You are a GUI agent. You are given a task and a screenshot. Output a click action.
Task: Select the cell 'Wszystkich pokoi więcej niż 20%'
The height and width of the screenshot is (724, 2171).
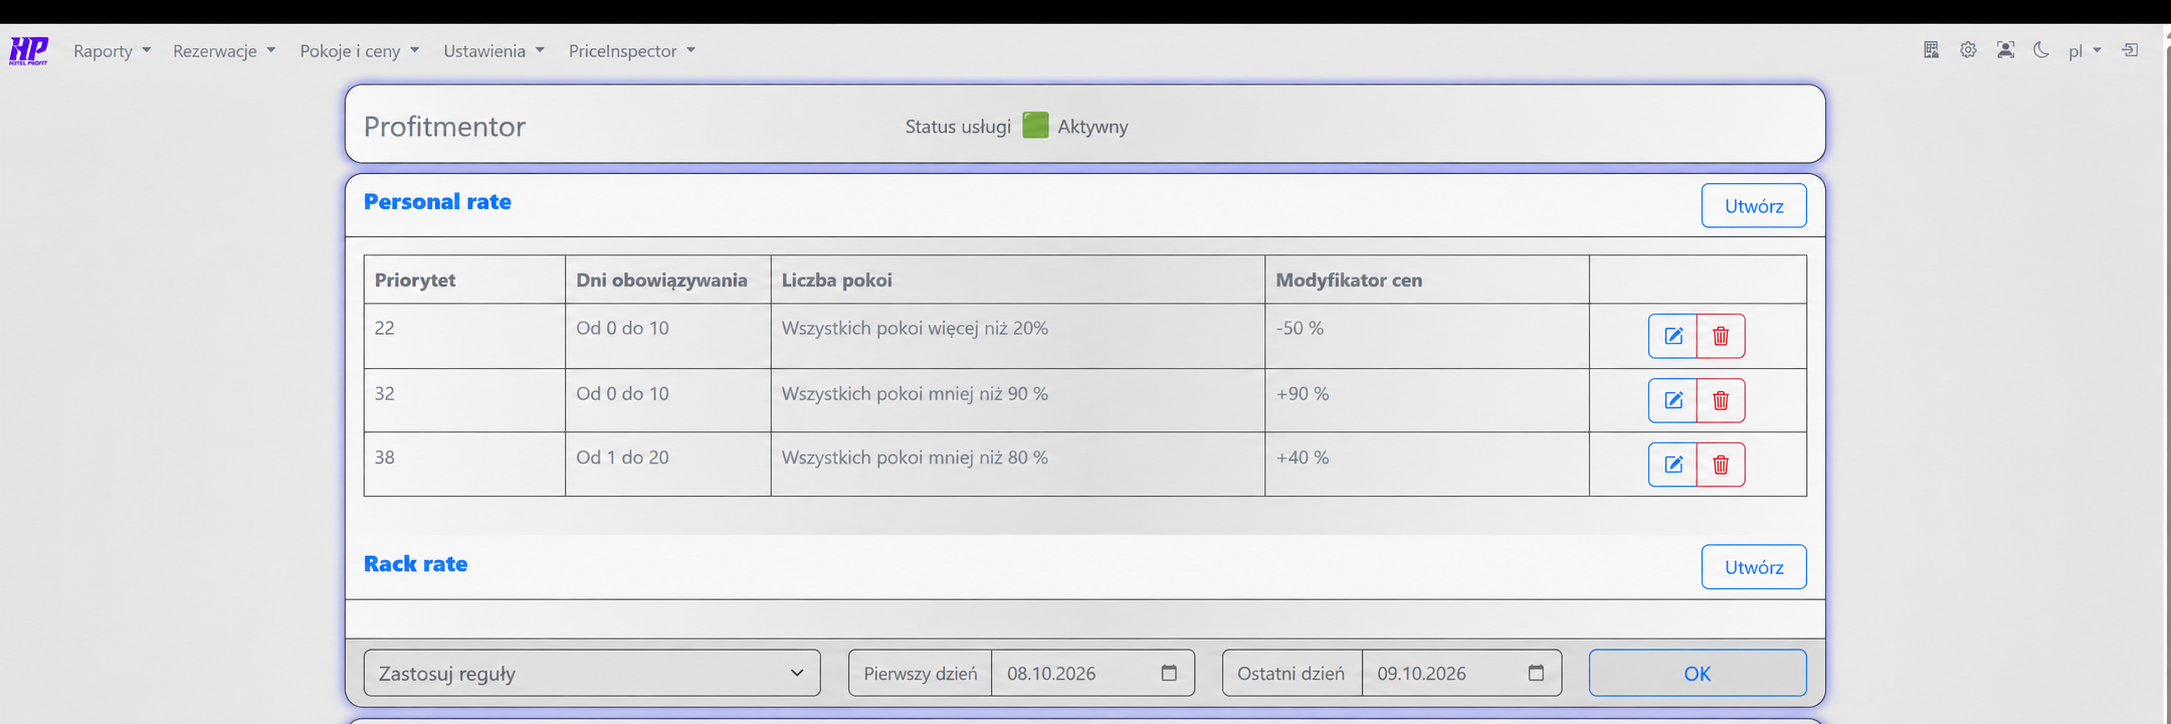point(1018,336)
